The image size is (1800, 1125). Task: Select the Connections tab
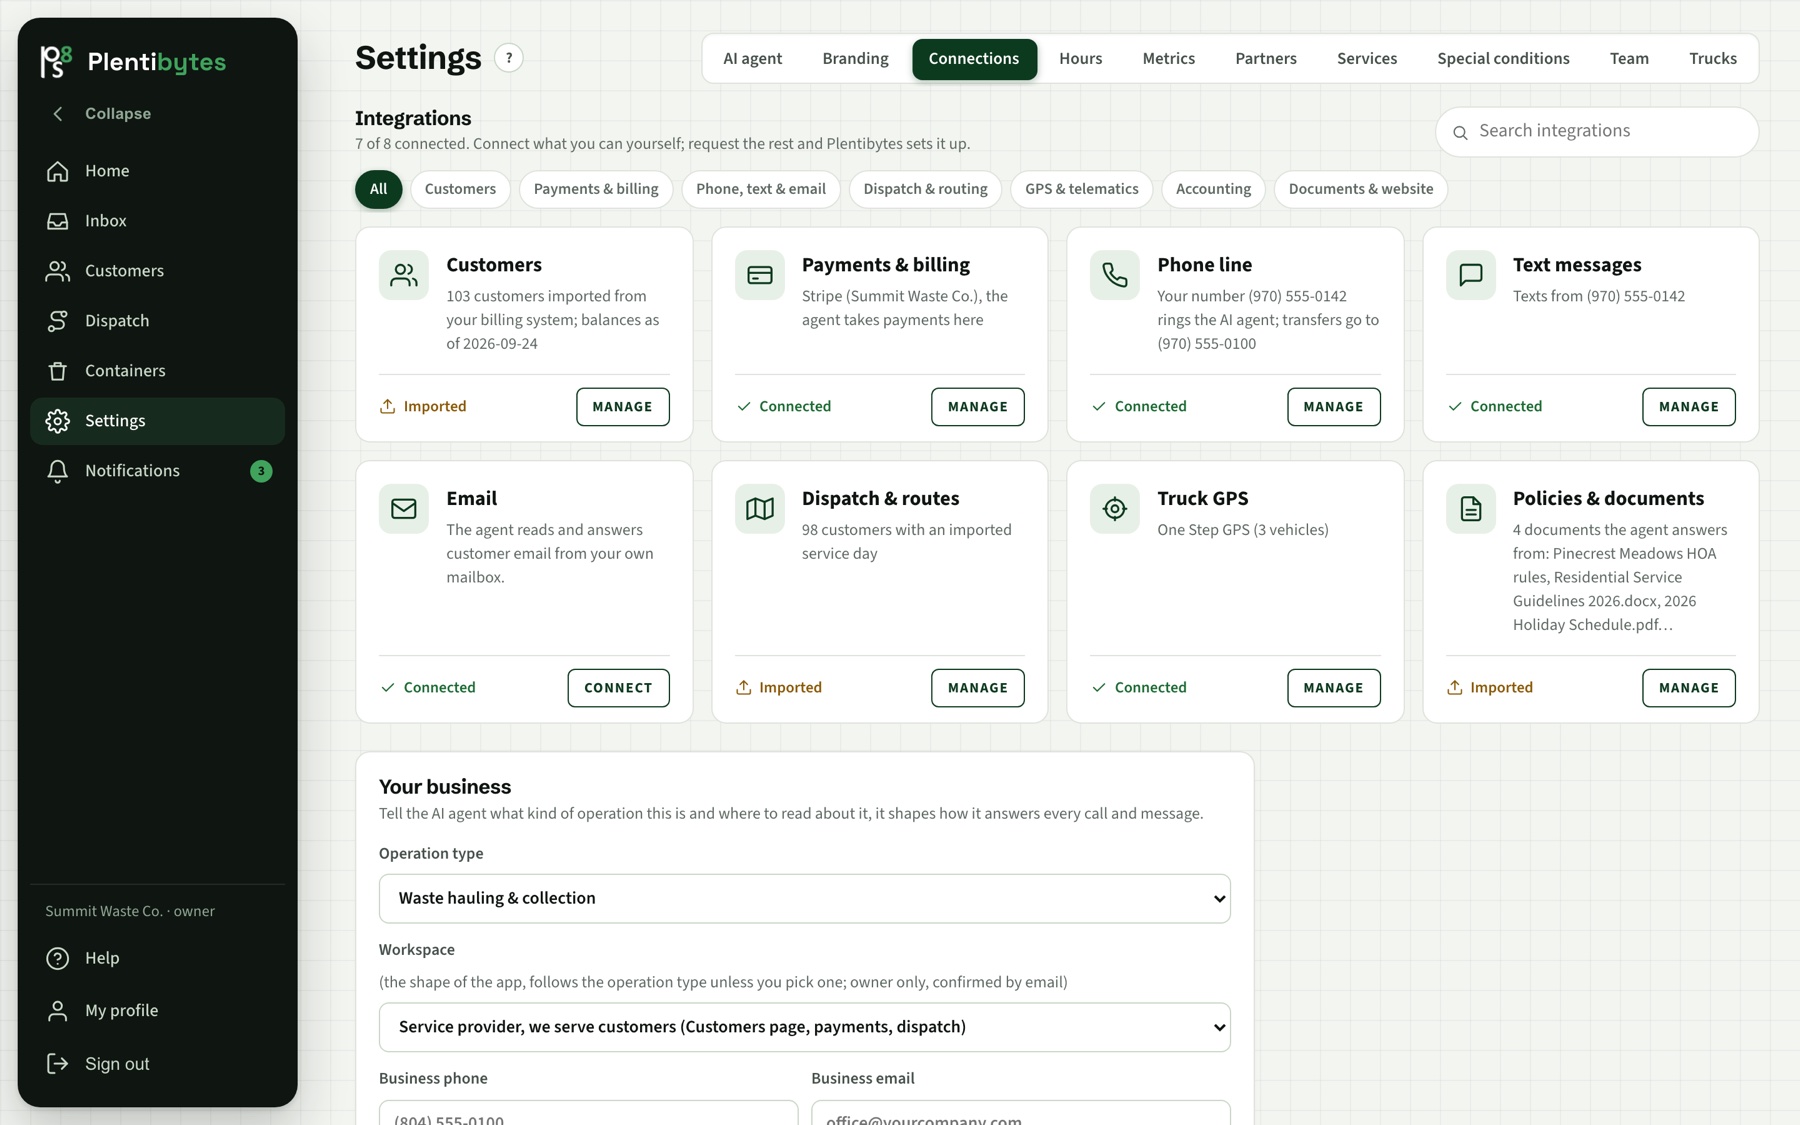point(974,59)
